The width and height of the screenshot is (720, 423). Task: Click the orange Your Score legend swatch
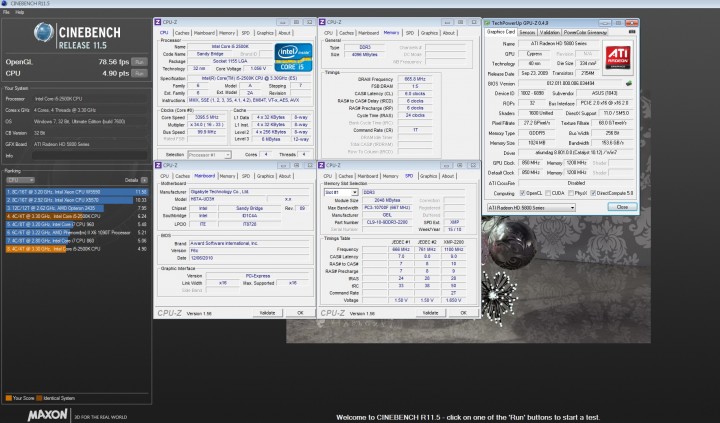coord(8,398)
